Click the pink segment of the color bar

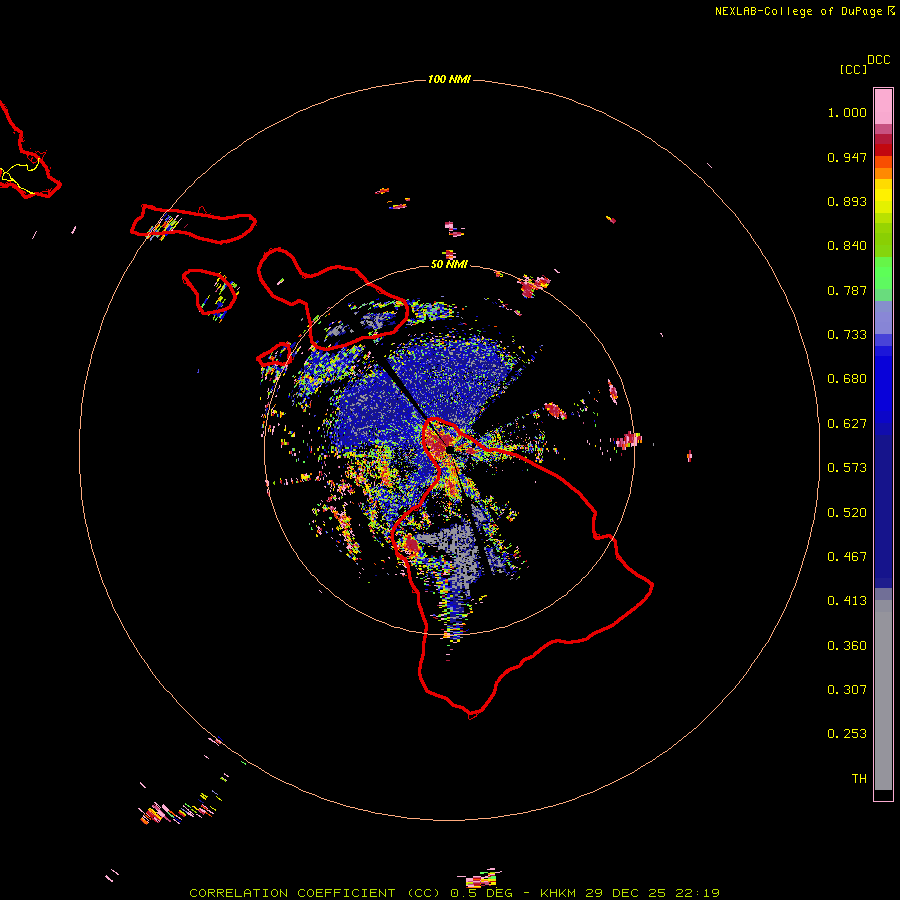(883, 107)
